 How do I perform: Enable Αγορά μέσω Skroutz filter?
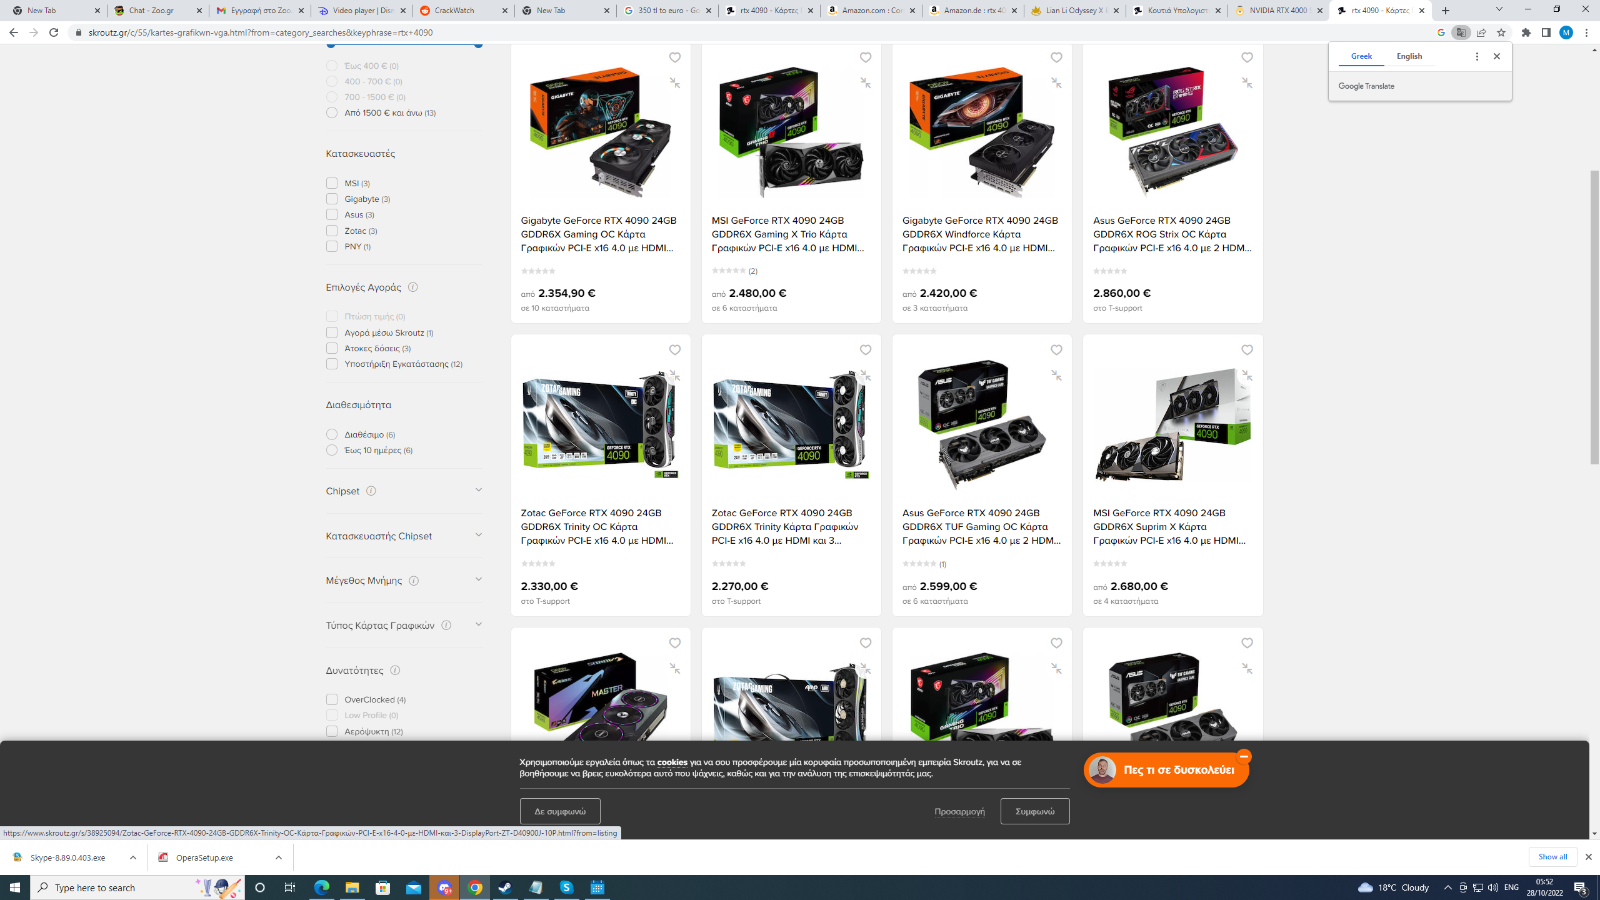point(332,332)
